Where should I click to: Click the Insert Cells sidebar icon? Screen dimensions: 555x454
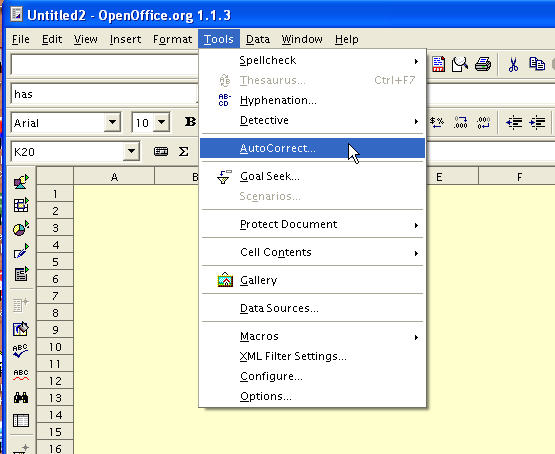[21, 205]
